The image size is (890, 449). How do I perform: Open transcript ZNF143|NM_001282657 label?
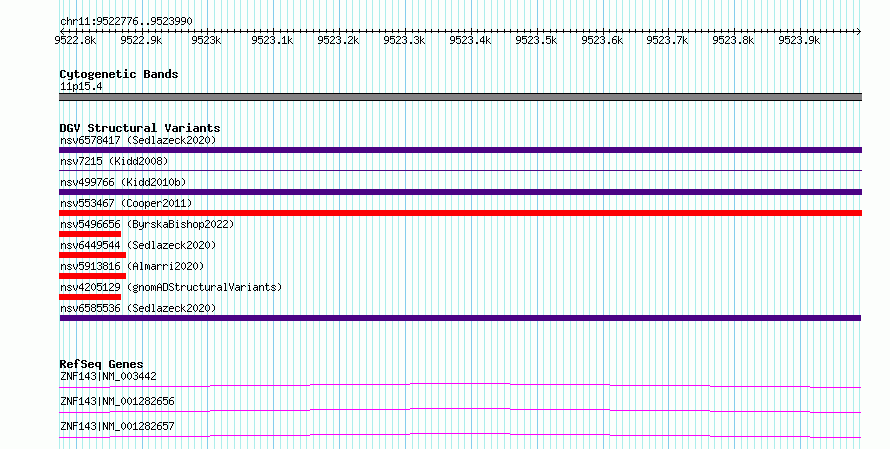(x=117, y=426)
